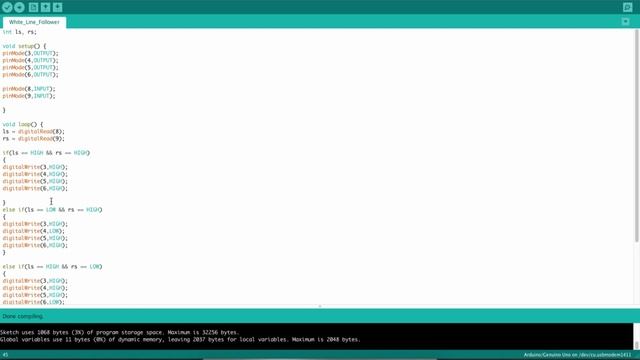Click the editor-console divider handle
Viewport: 640px width, 360px height.
click(x=320, y=306)
